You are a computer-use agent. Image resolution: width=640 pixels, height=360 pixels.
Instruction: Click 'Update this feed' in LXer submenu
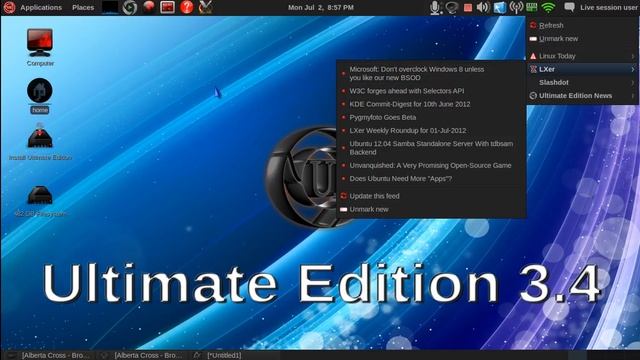tap(431, 196)
